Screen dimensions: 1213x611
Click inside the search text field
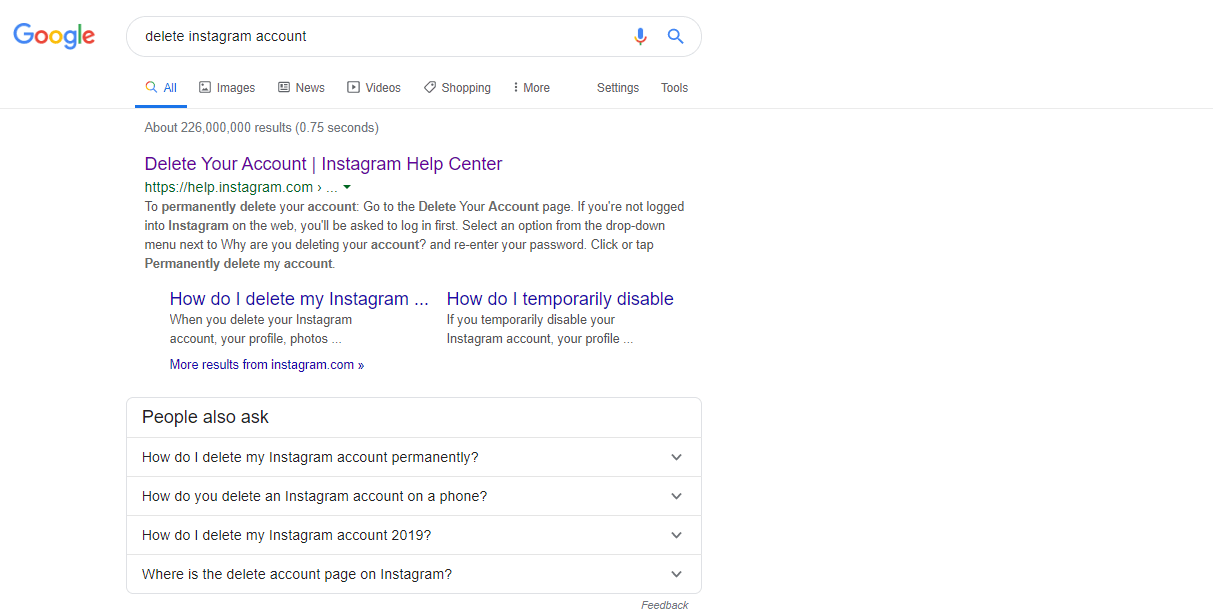[380, 36]
